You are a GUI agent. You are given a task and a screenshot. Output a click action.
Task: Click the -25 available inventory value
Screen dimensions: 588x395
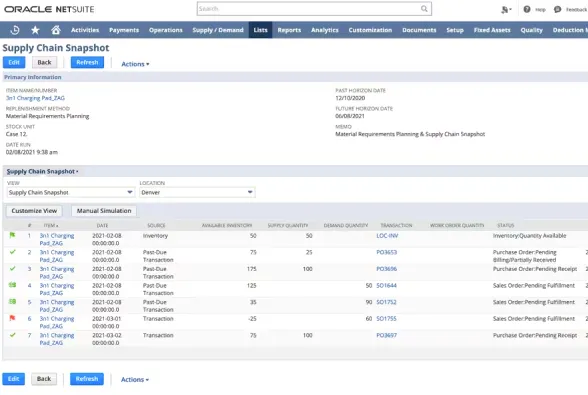click(x=252, y=318)
